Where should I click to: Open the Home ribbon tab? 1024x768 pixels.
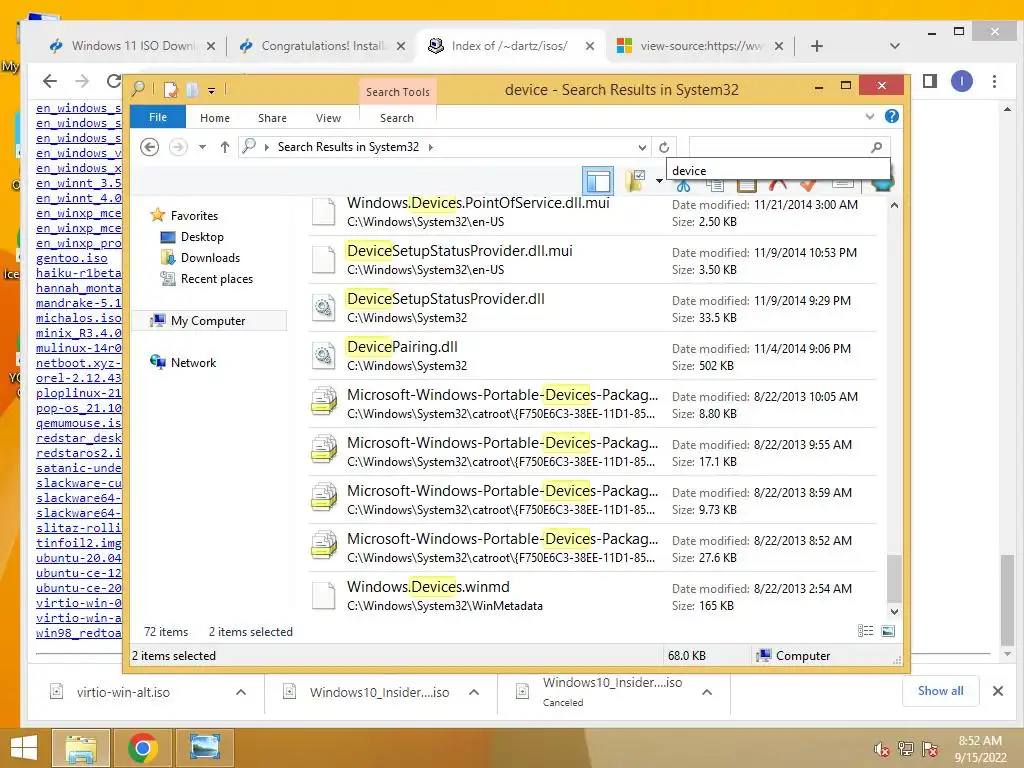[215, 118]
